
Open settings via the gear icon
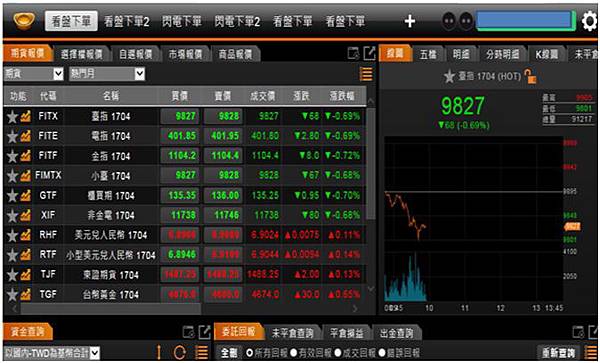[x=590, y=21]
